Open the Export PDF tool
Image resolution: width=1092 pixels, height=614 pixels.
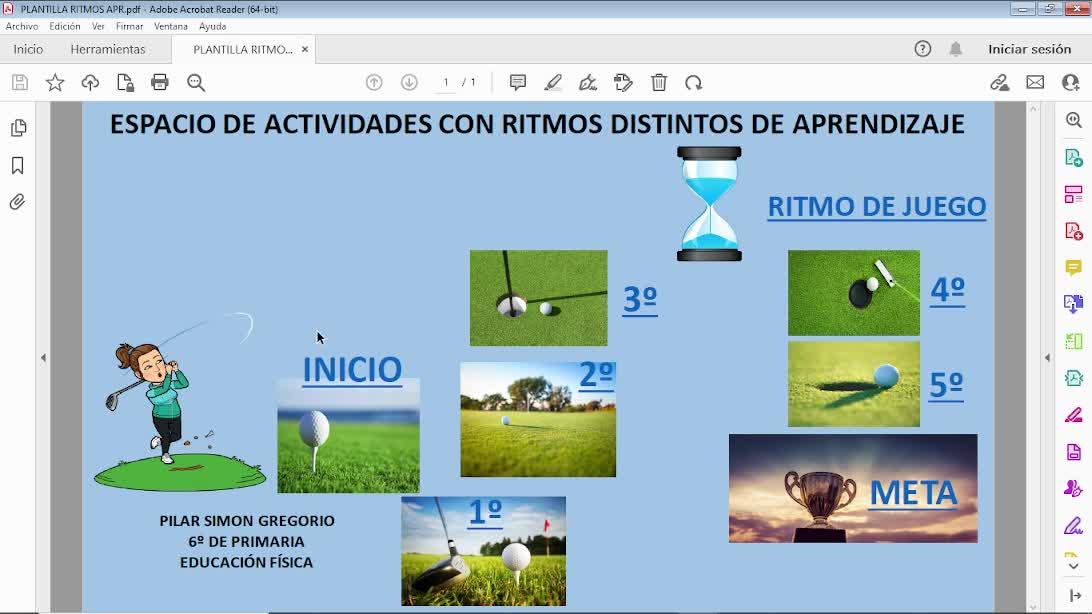(x=1074, y=158)
